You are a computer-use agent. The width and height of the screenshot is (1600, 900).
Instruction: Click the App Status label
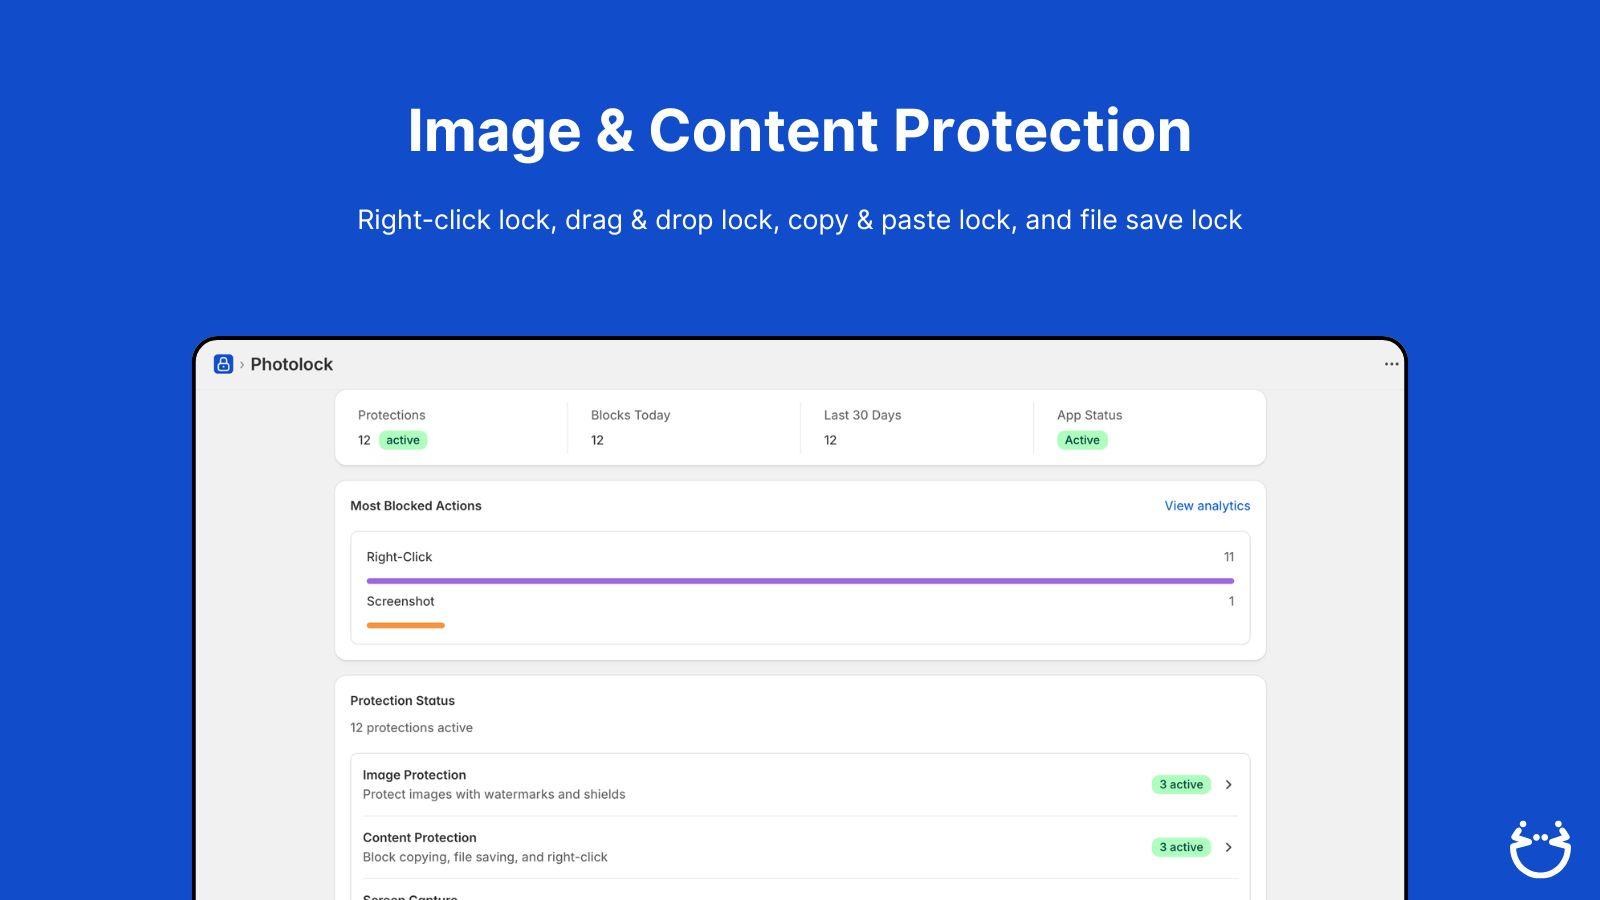[1089, 415]
